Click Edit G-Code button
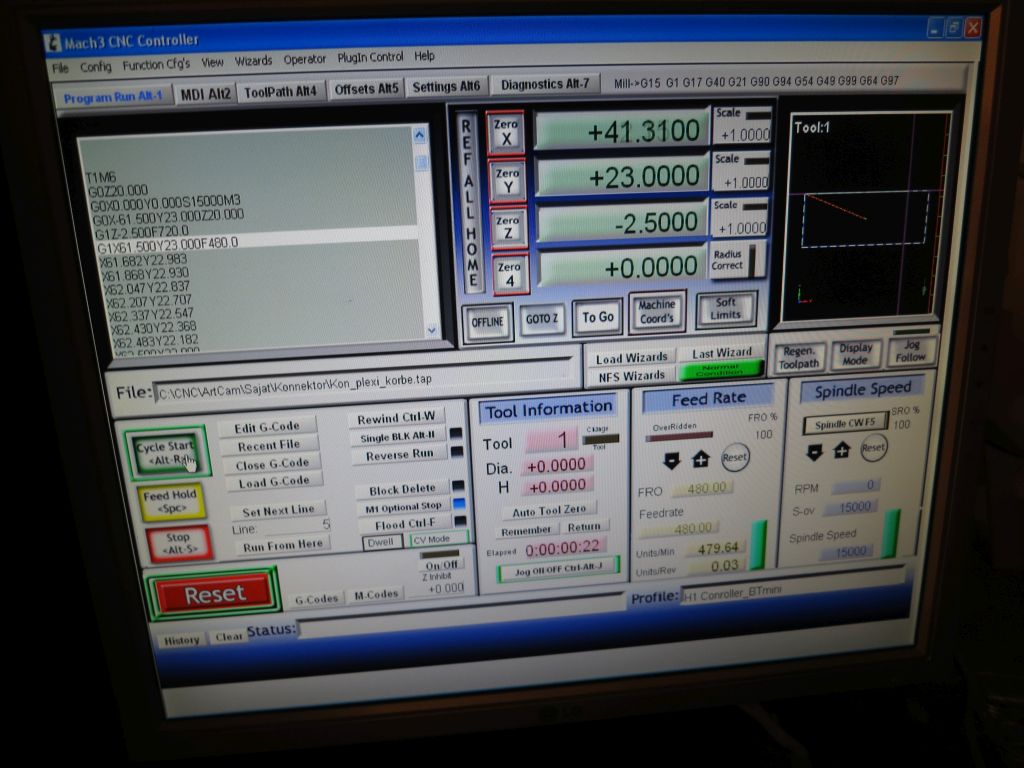This screenshot has width=1024, height=768. pyautogui.click(x=267, y=428)
